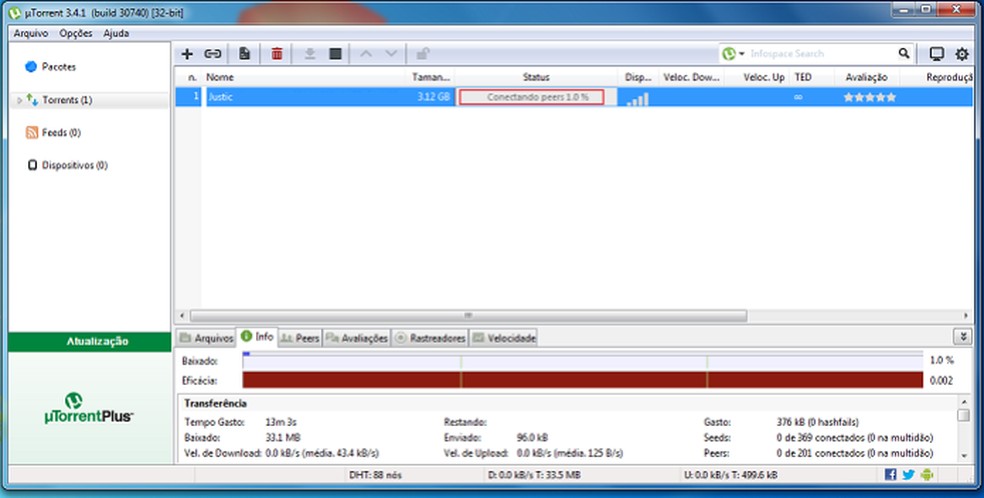The width and height of the screenshot is (984, 498).
Task: Click Create New Torrent document icon
Action: (x=244, y=54)
